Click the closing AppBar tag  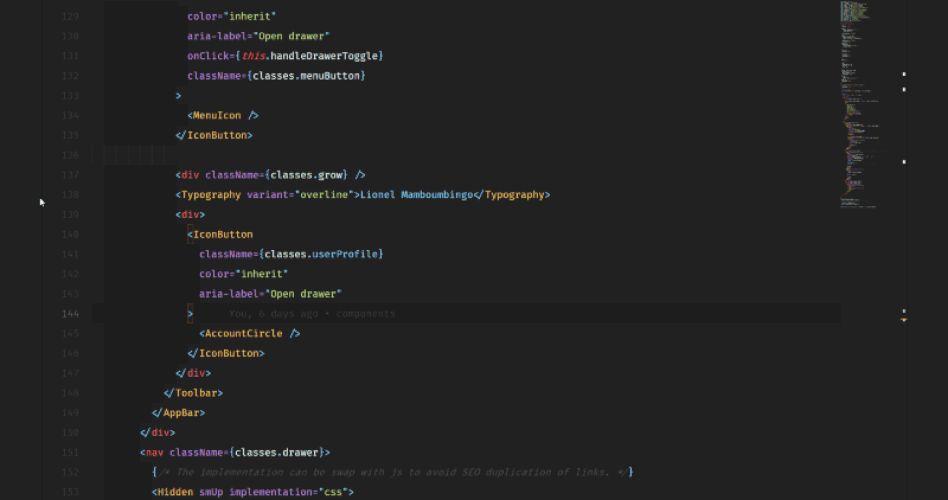(x=178, y=412)
